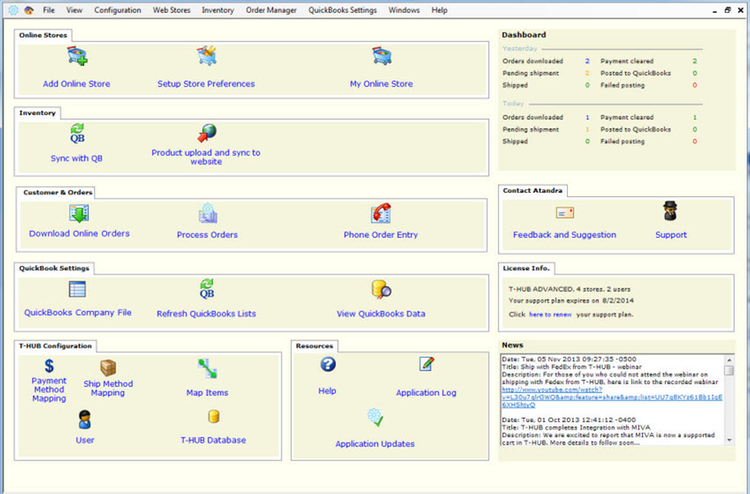The image size is (750, 494).
Task: Click the Application Updates link text
Action: click(375, 444)
